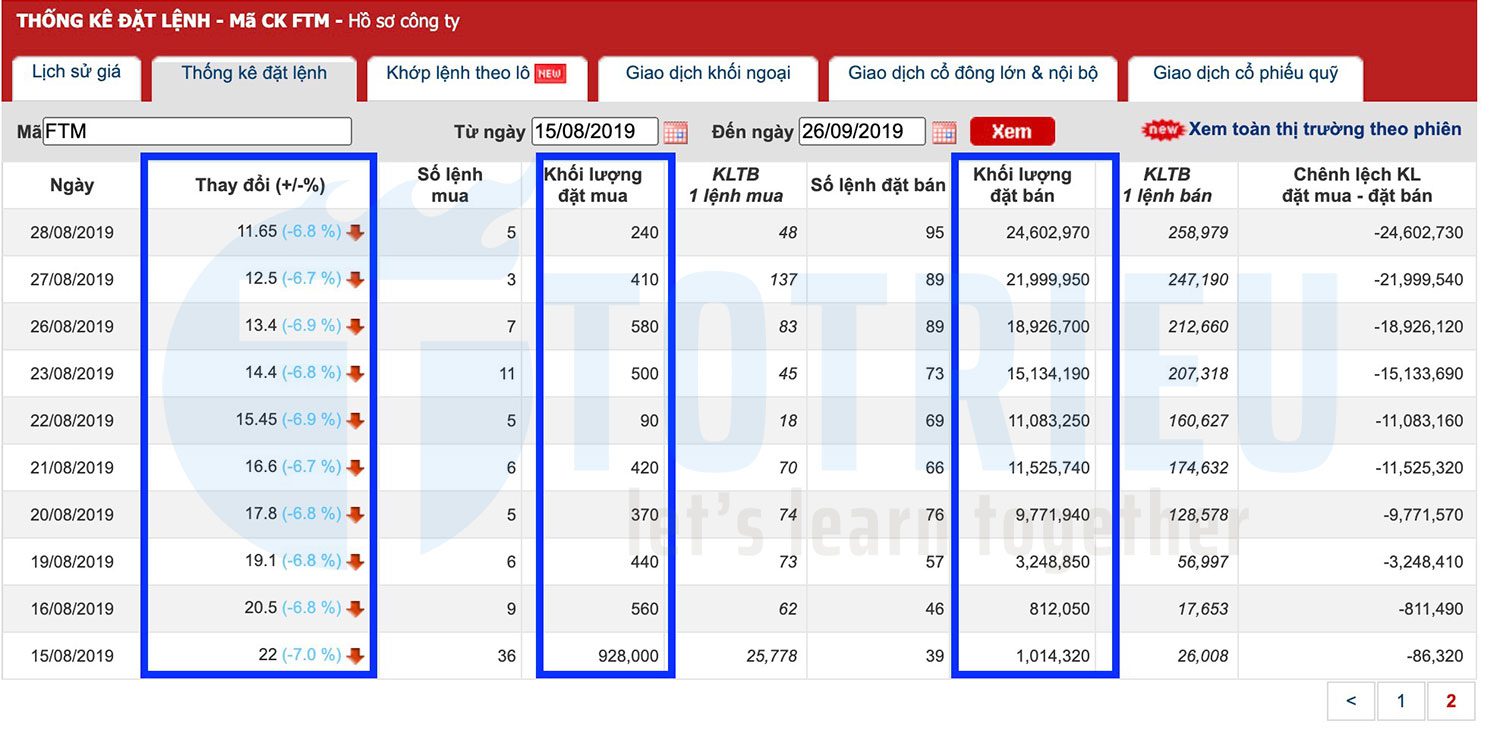Screen dimensions: 1500x730
Task: Click the red down arrow for 28/08/2019
Action: pyautogui.click(x=355, y=233)
